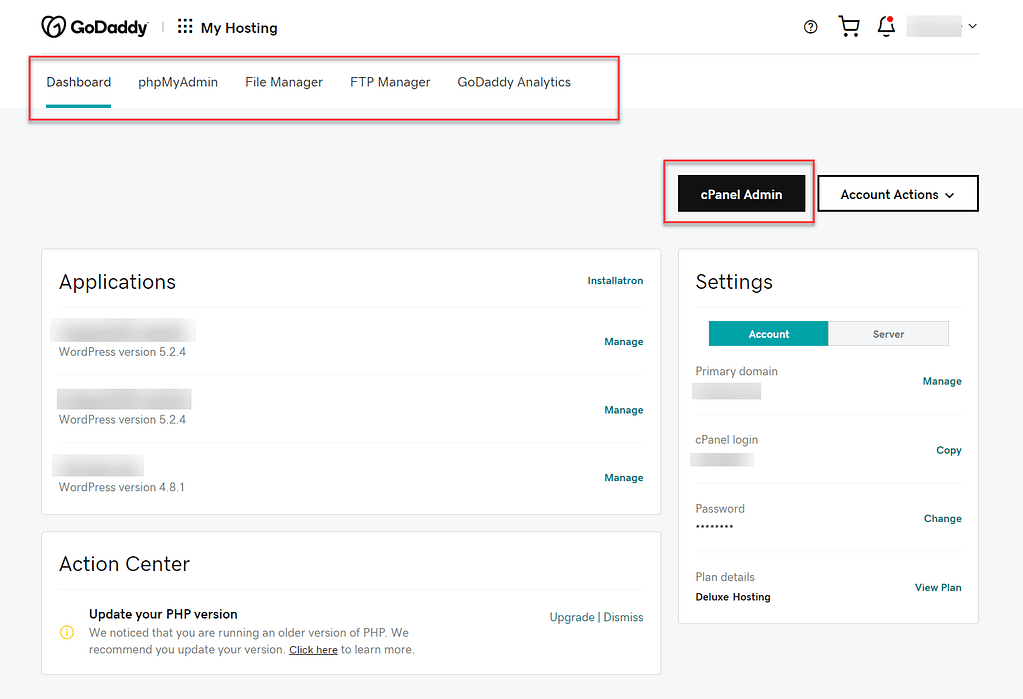Select the FTP Manager tab

pyautogui.click(x=390, y=82)
